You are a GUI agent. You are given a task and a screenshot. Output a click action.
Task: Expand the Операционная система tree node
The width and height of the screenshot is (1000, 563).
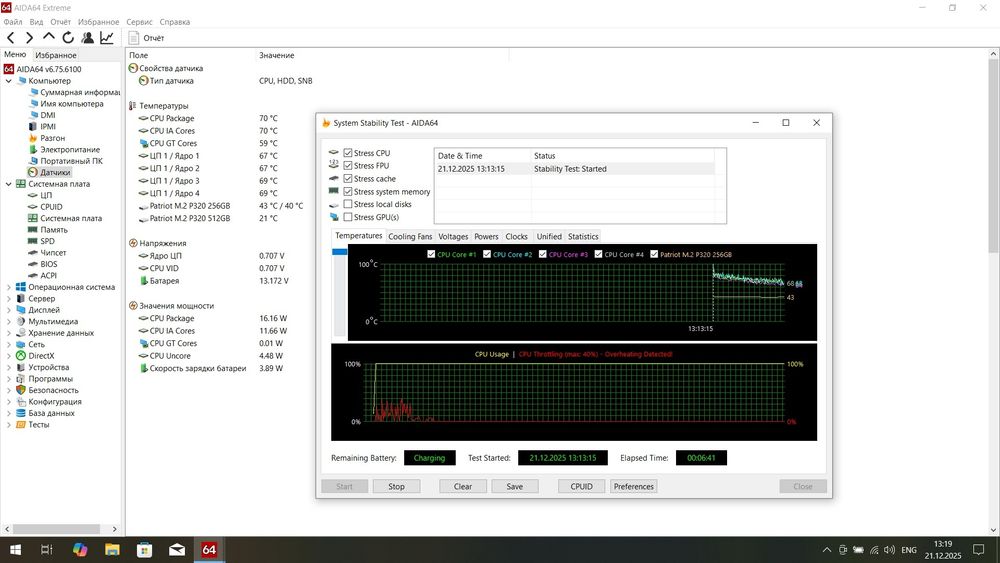point(8,288)
